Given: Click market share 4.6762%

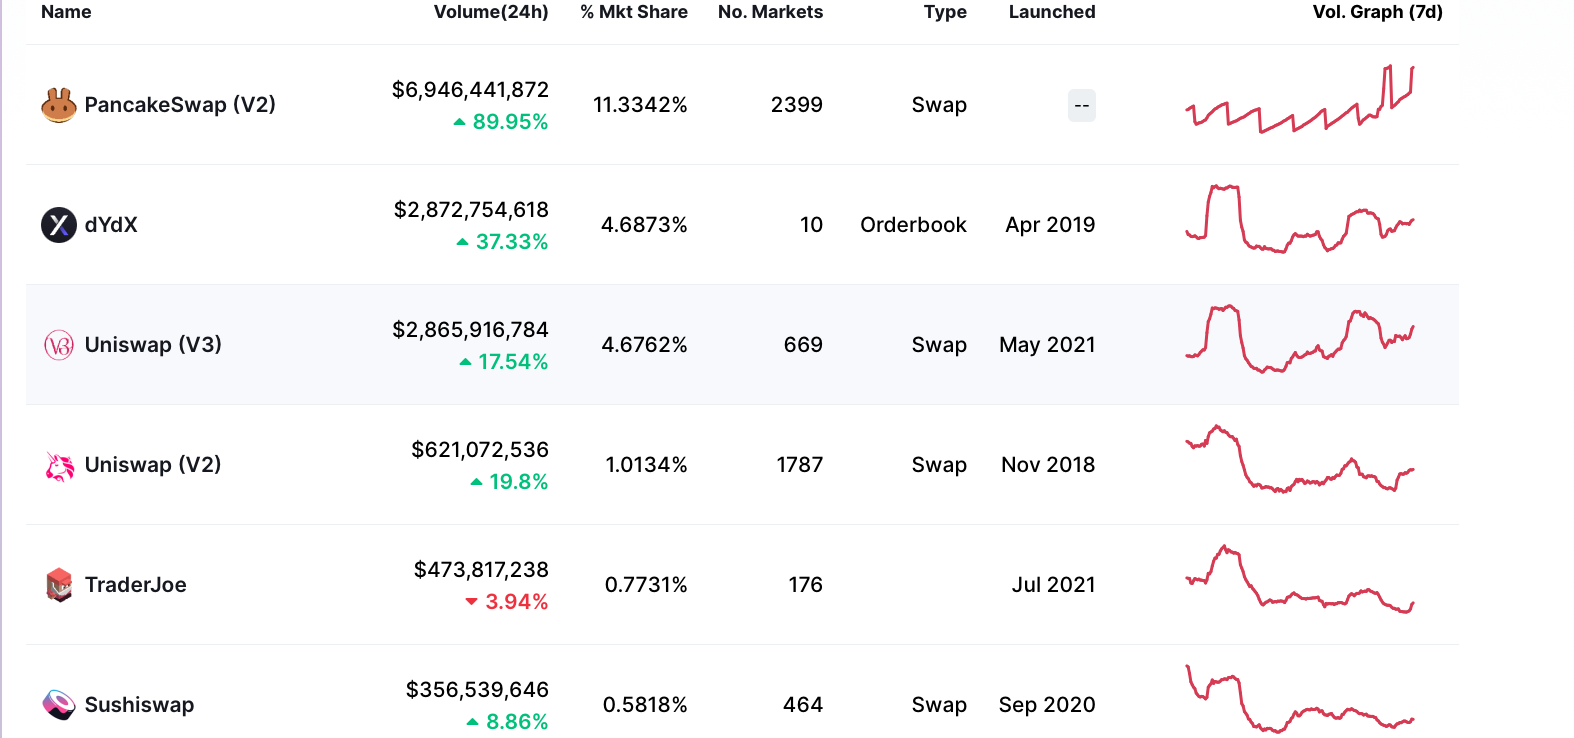Looking at the screenshot, I should pyautogui.click(x=644, y=345).
